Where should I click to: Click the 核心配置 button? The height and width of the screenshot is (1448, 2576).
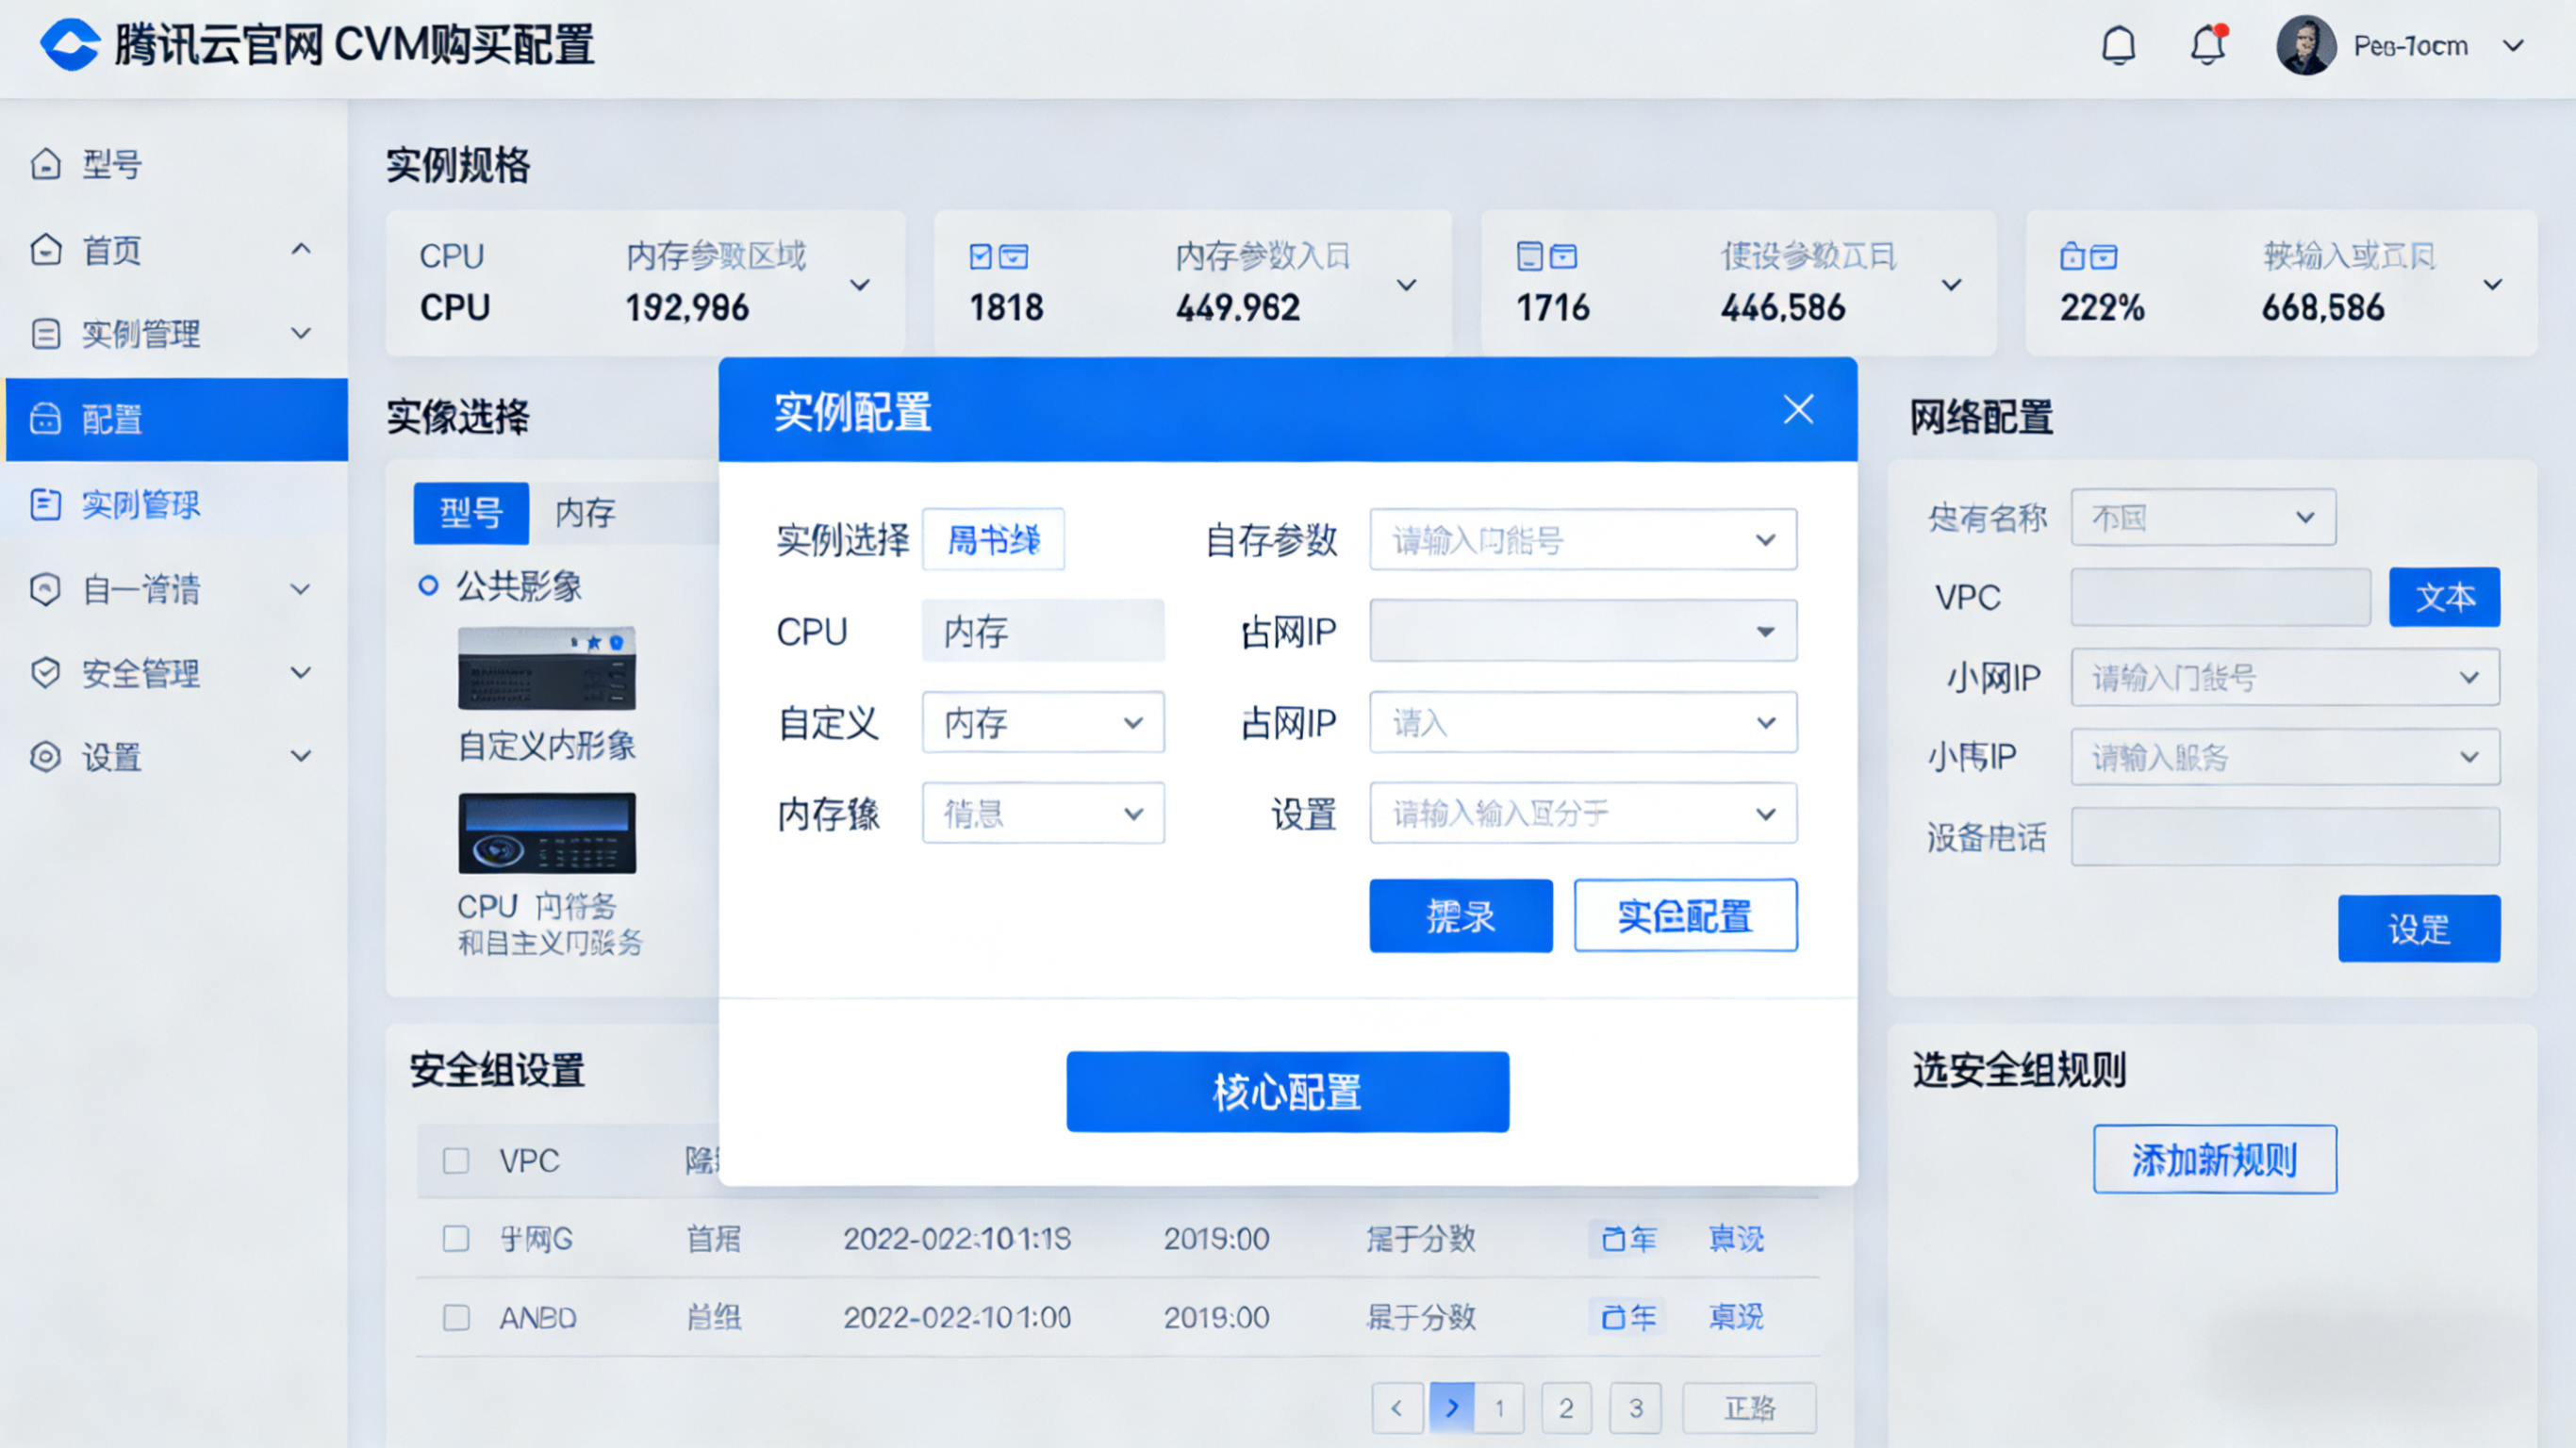click(1287, 1091)
